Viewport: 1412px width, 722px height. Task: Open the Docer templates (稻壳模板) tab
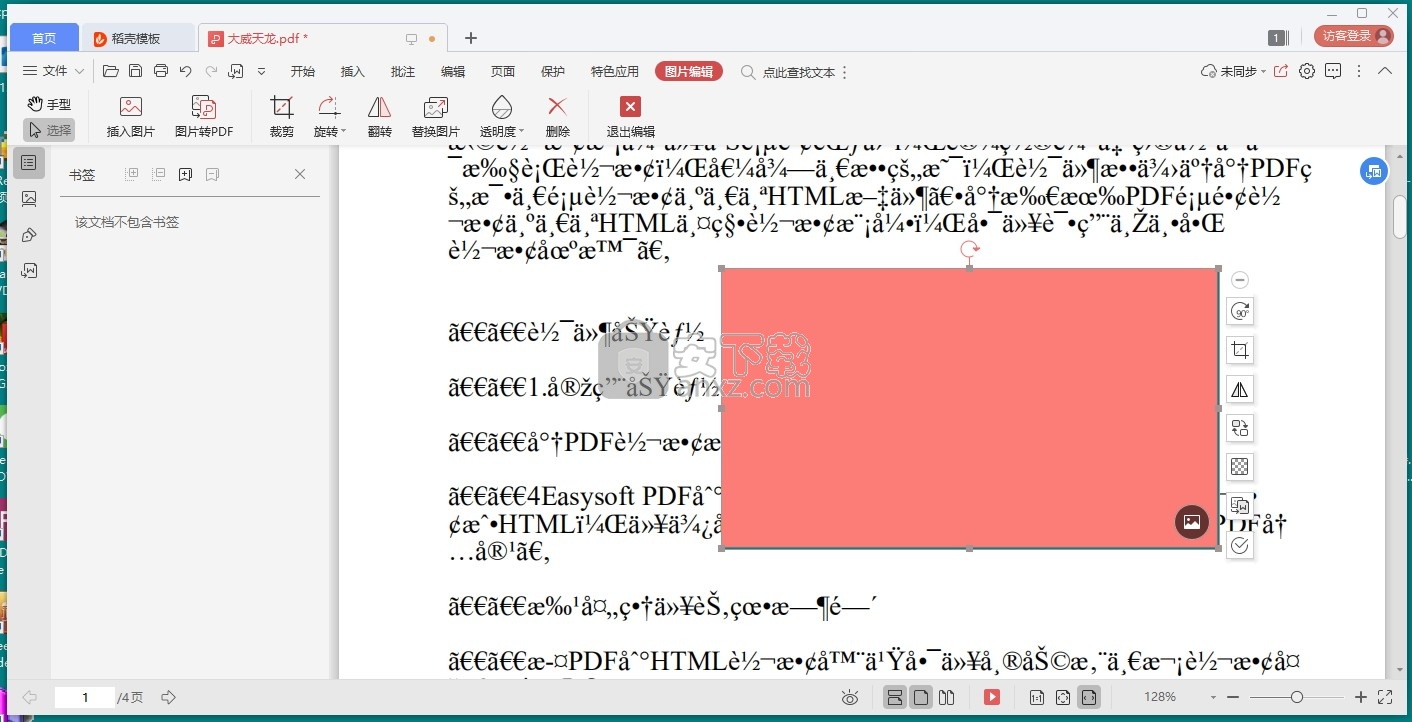[137, 38]
